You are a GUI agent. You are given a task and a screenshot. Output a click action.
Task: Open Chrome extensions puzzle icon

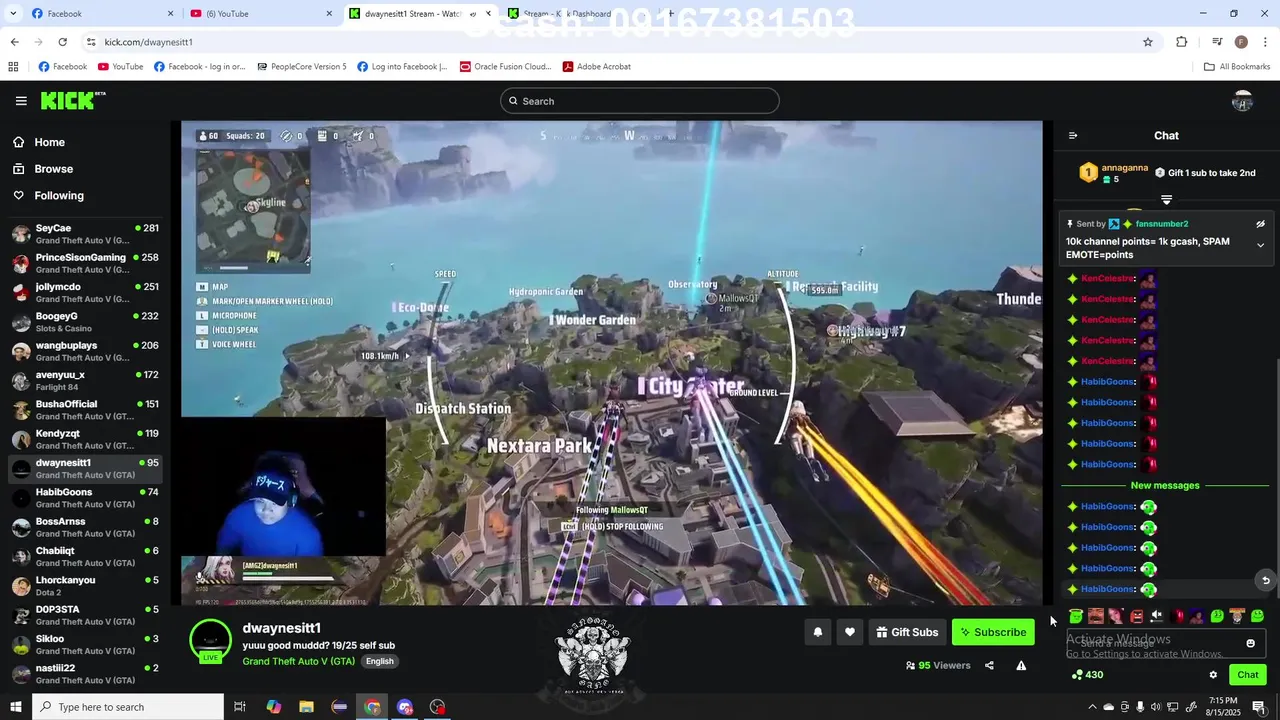click(1182, 42)
